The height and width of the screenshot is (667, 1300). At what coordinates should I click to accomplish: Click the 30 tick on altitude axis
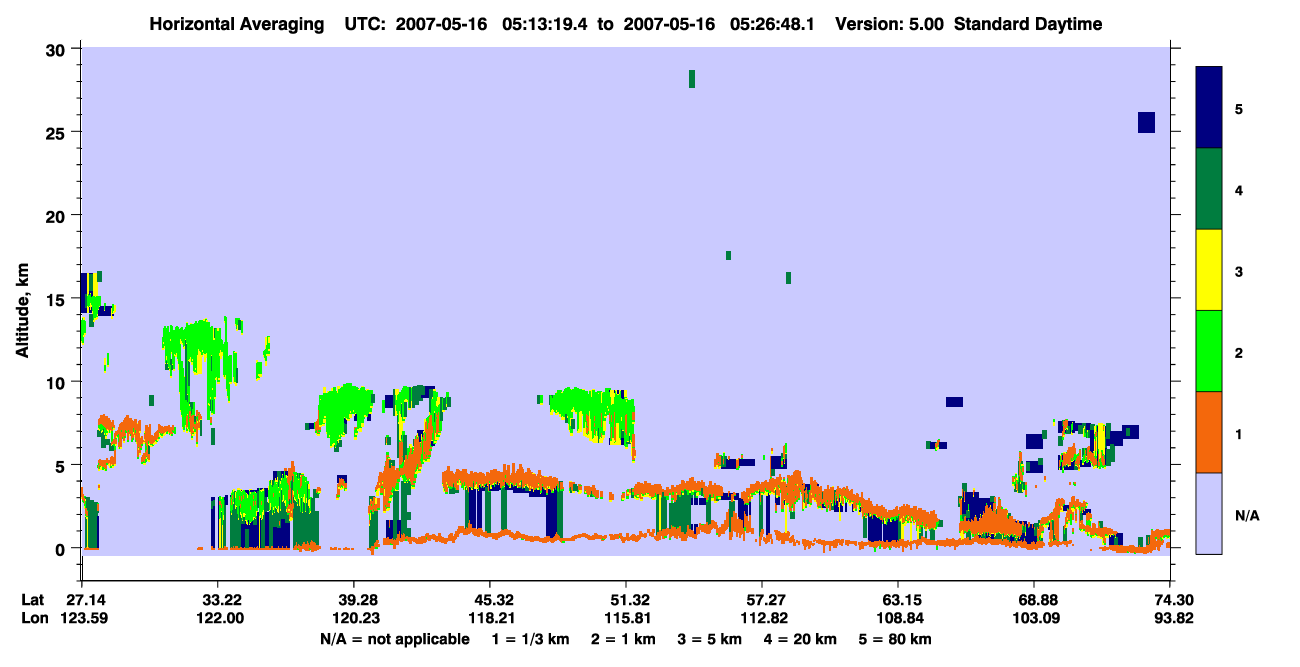58,49
